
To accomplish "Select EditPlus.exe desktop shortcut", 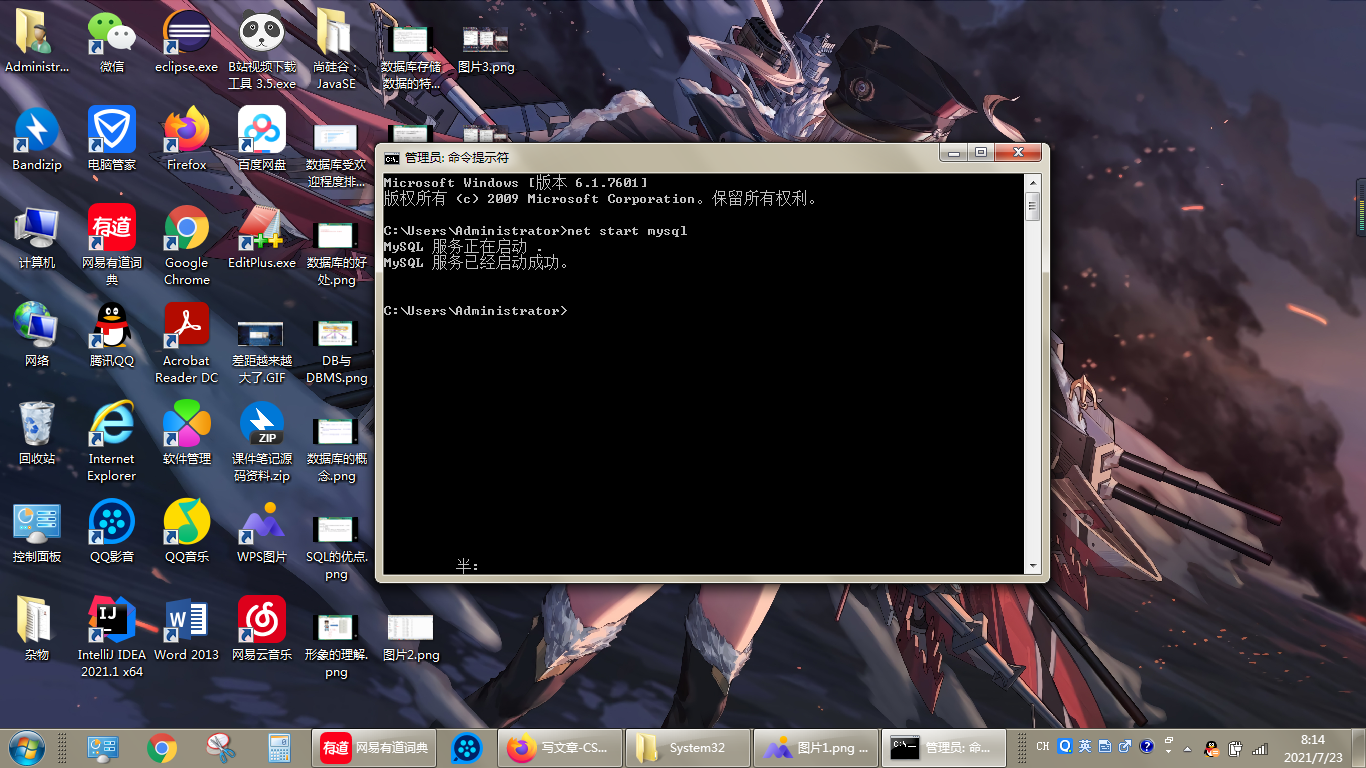I will click(262, 238).
